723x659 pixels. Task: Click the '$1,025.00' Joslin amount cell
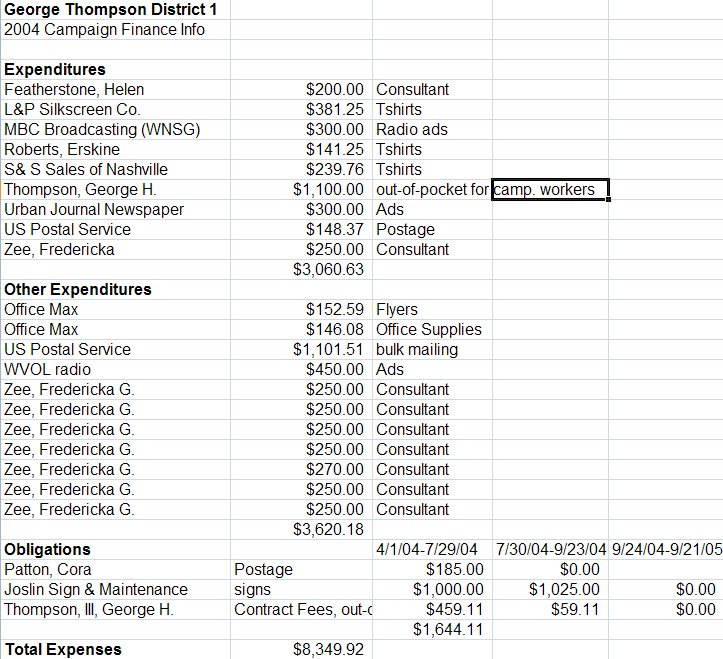(x=551, y=589)
